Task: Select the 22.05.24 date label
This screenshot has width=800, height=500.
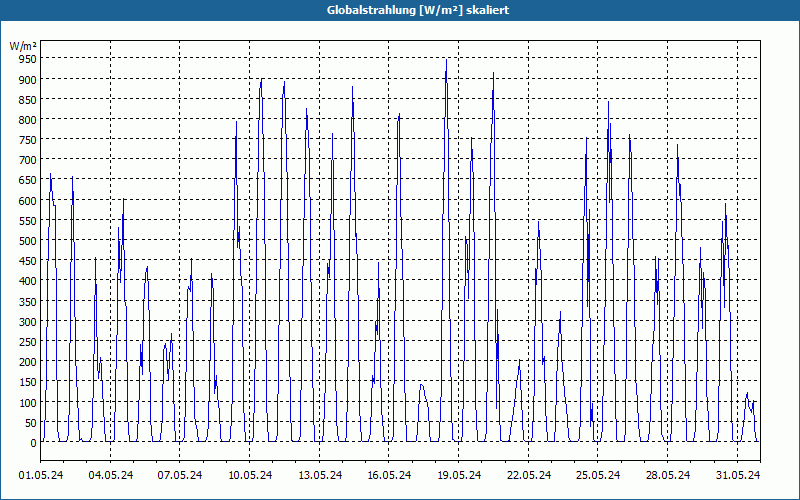Action: (x=529, y=475)
